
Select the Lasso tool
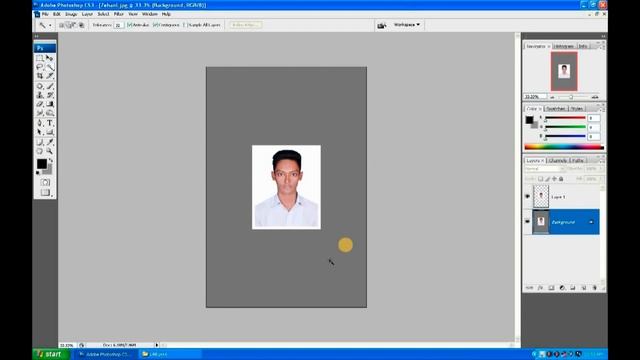click(x=40, y=67)
